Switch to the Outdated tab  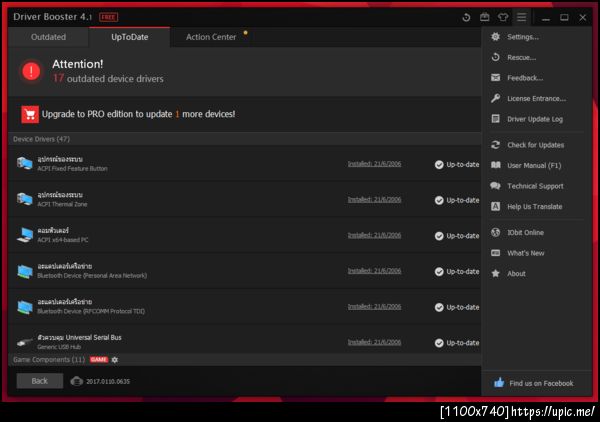[48, 37]
